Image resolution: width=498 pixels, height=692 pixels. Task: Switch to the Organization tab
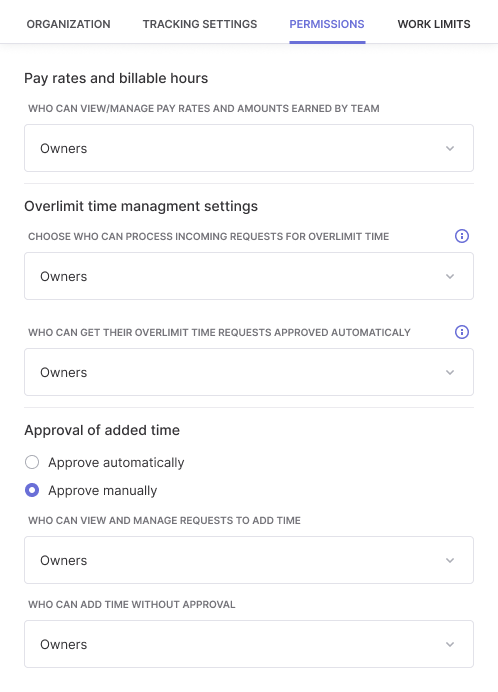coord(68,24)
